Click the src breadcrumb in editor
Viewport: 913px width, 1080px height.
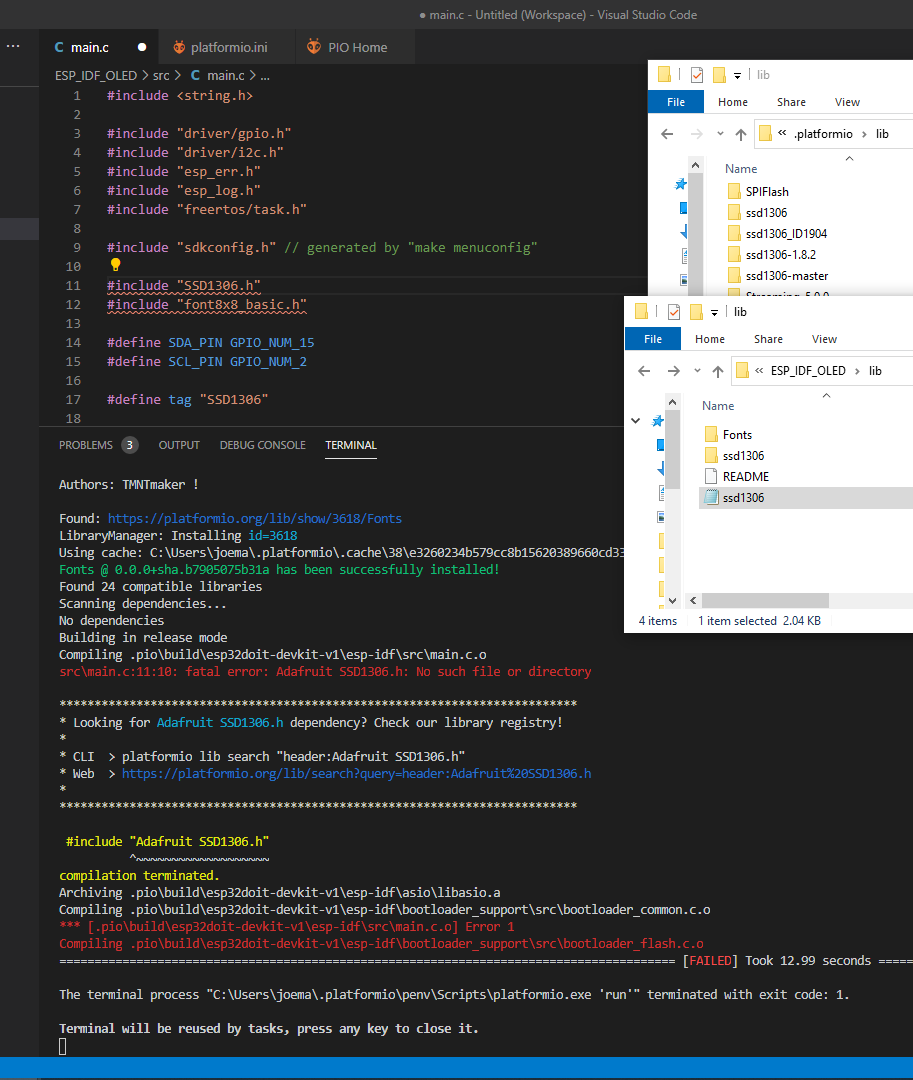pyautogui.click(x=161, y=76)
